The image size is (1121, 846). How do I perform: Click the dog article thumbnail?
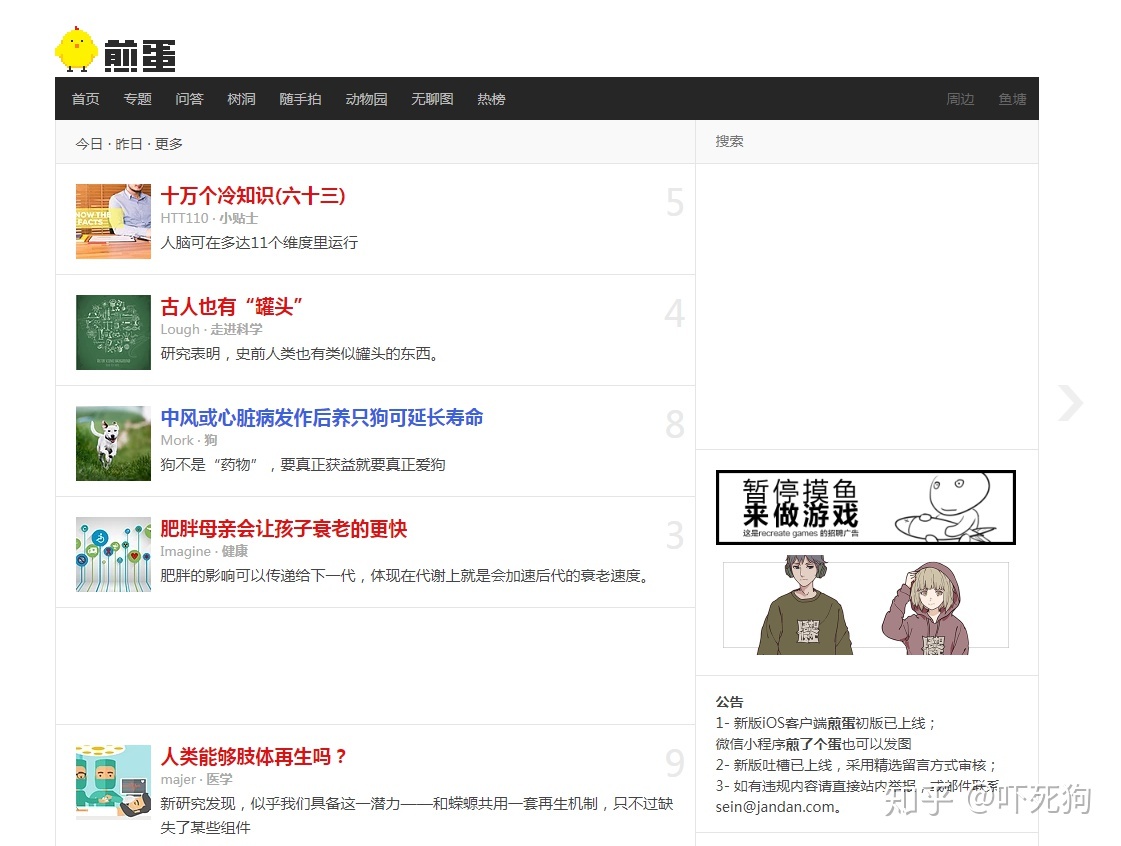point(112,442)
